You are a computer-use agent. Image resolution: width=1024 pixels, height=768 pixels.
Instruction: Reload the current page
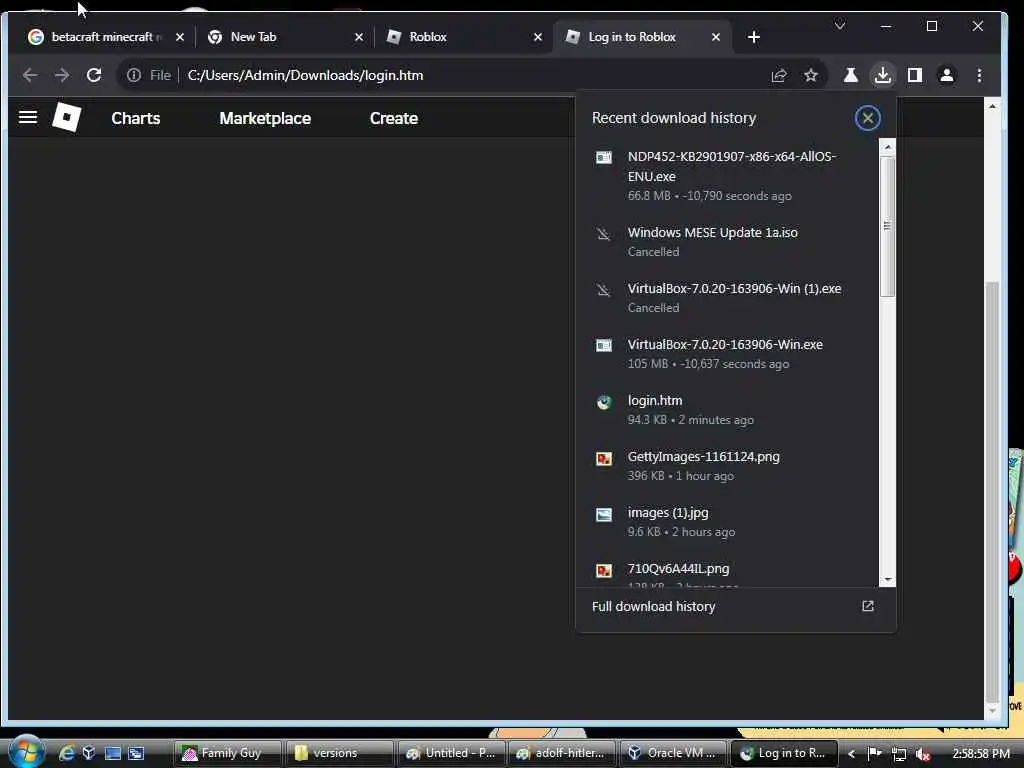(94, 75)
